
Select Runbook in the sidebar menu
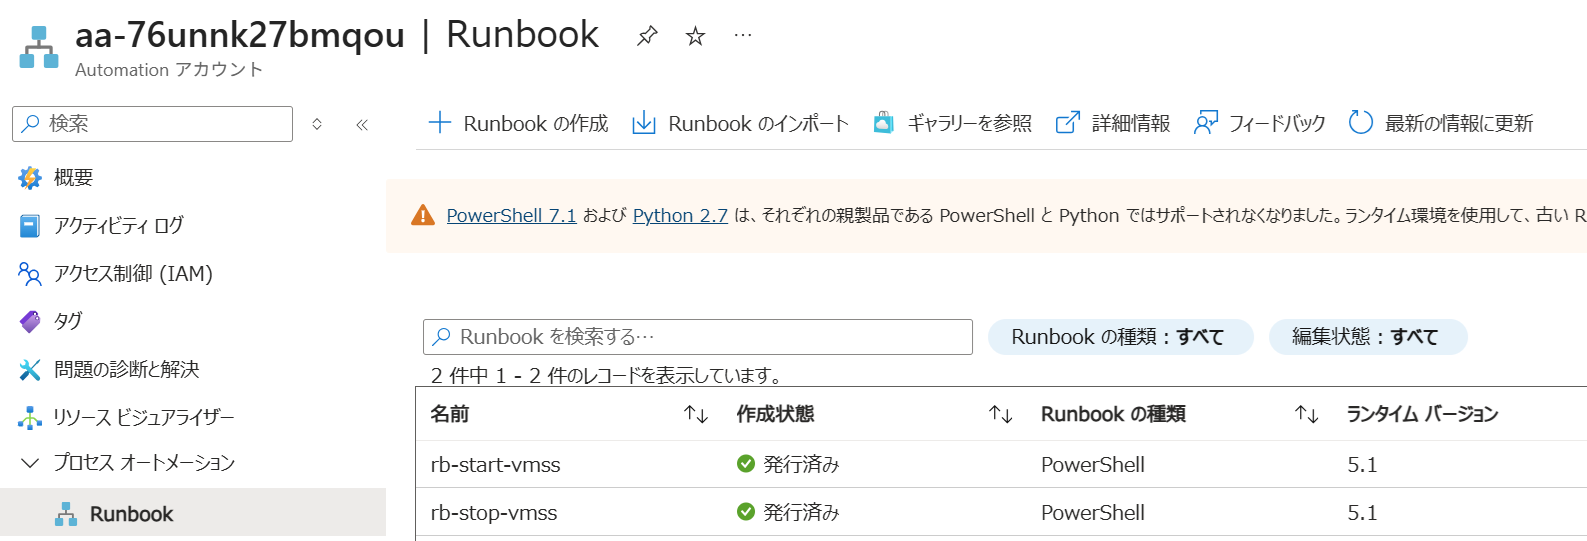pyautogui.click(x=193, y=513)
